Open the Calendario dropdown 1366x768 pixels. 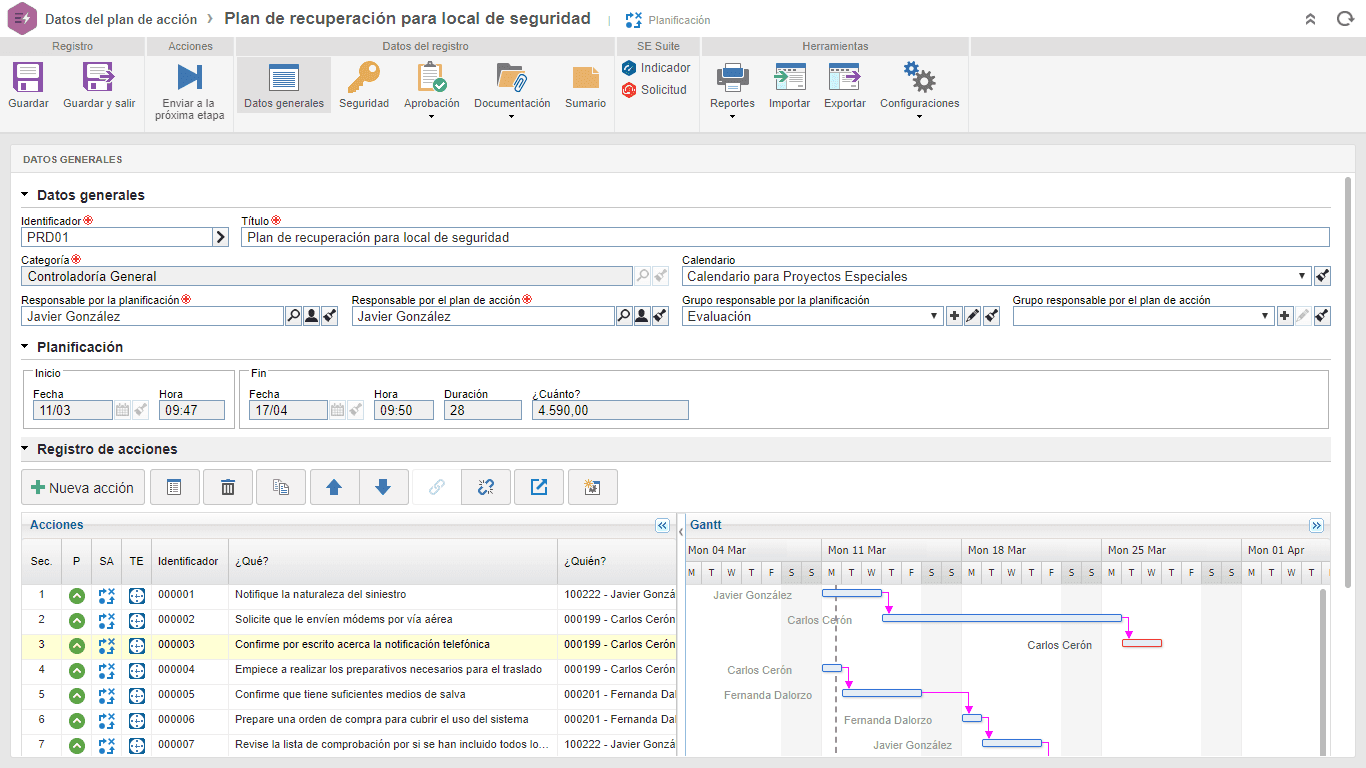(x=1302, y=276)
